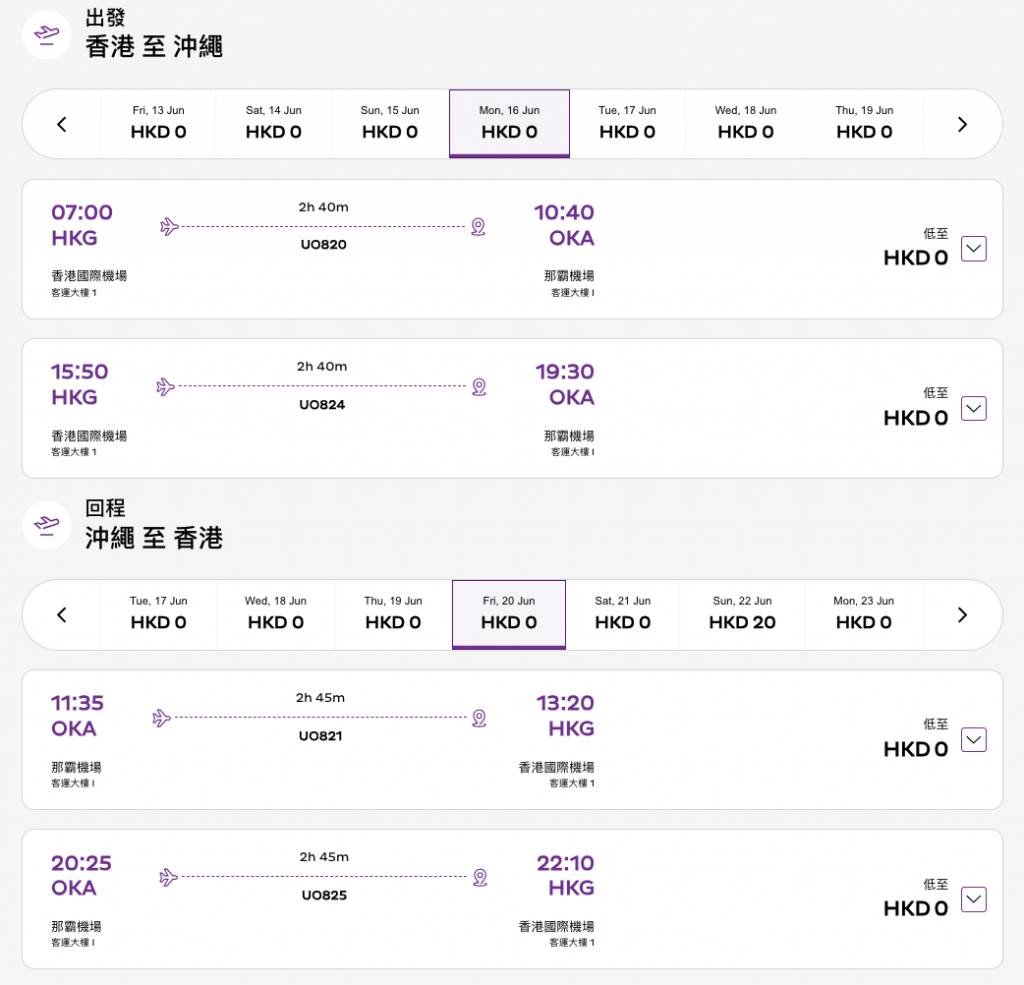Select Fri, 13 Jun departure date
The width and height of the screenshot is (1024, 985).
[x=158, y=123]
